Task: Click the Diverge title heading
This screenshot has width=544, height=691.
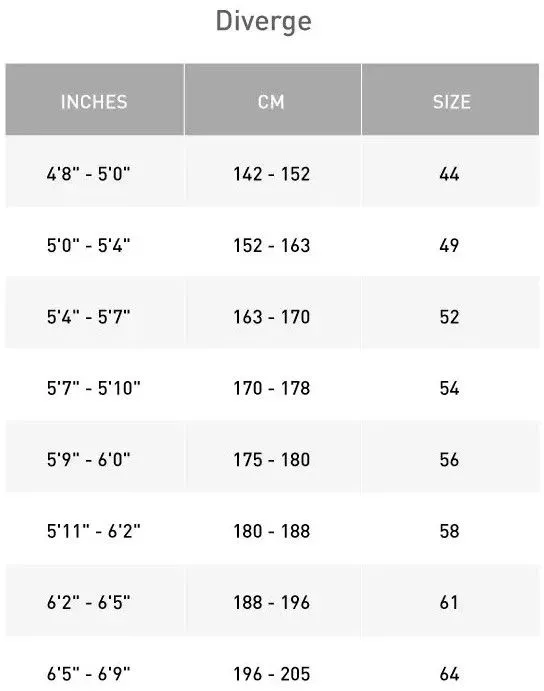Action: (264, 22)
